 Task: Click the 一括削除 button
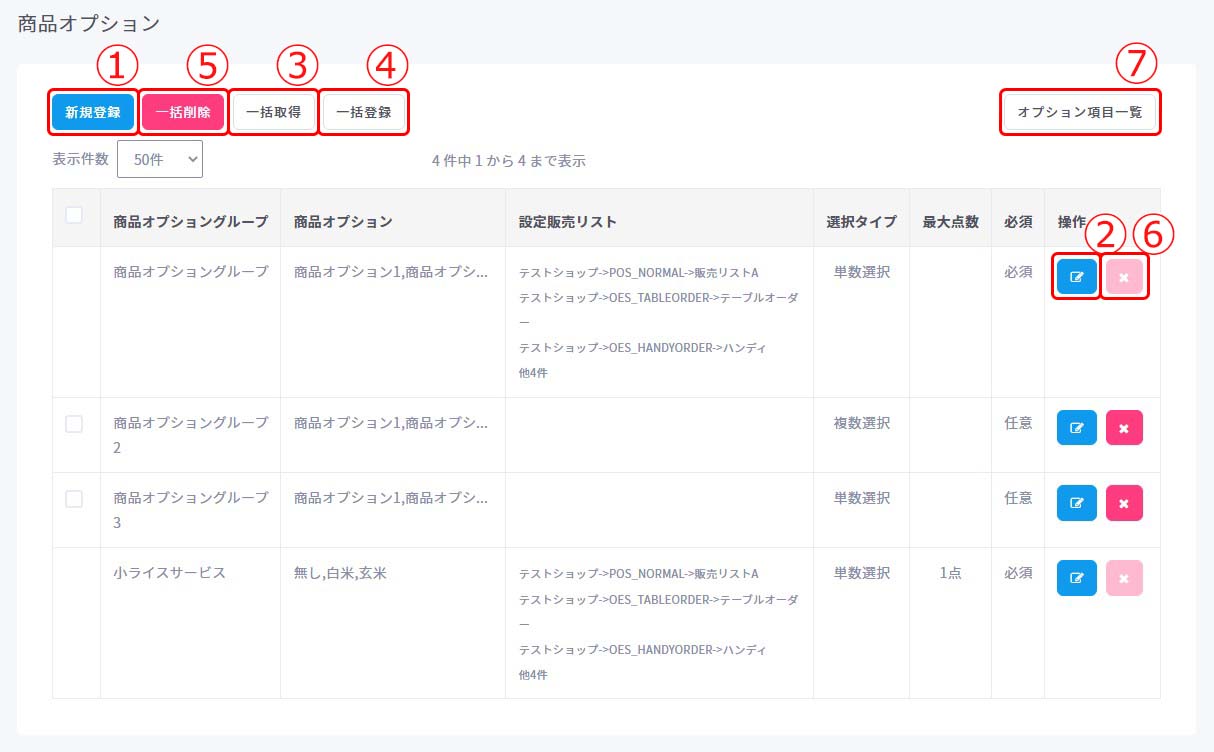click(x=183, y=112)
